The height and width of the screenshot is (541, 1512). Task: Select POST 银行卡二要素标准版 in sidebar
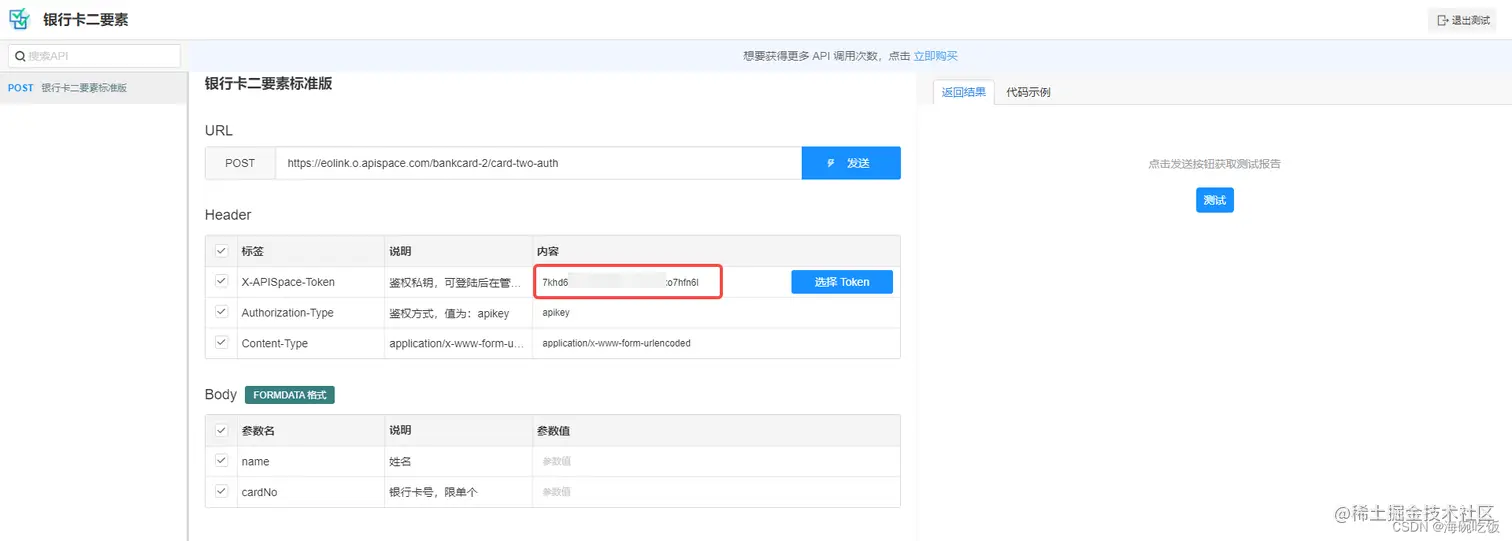click(94, 88)
